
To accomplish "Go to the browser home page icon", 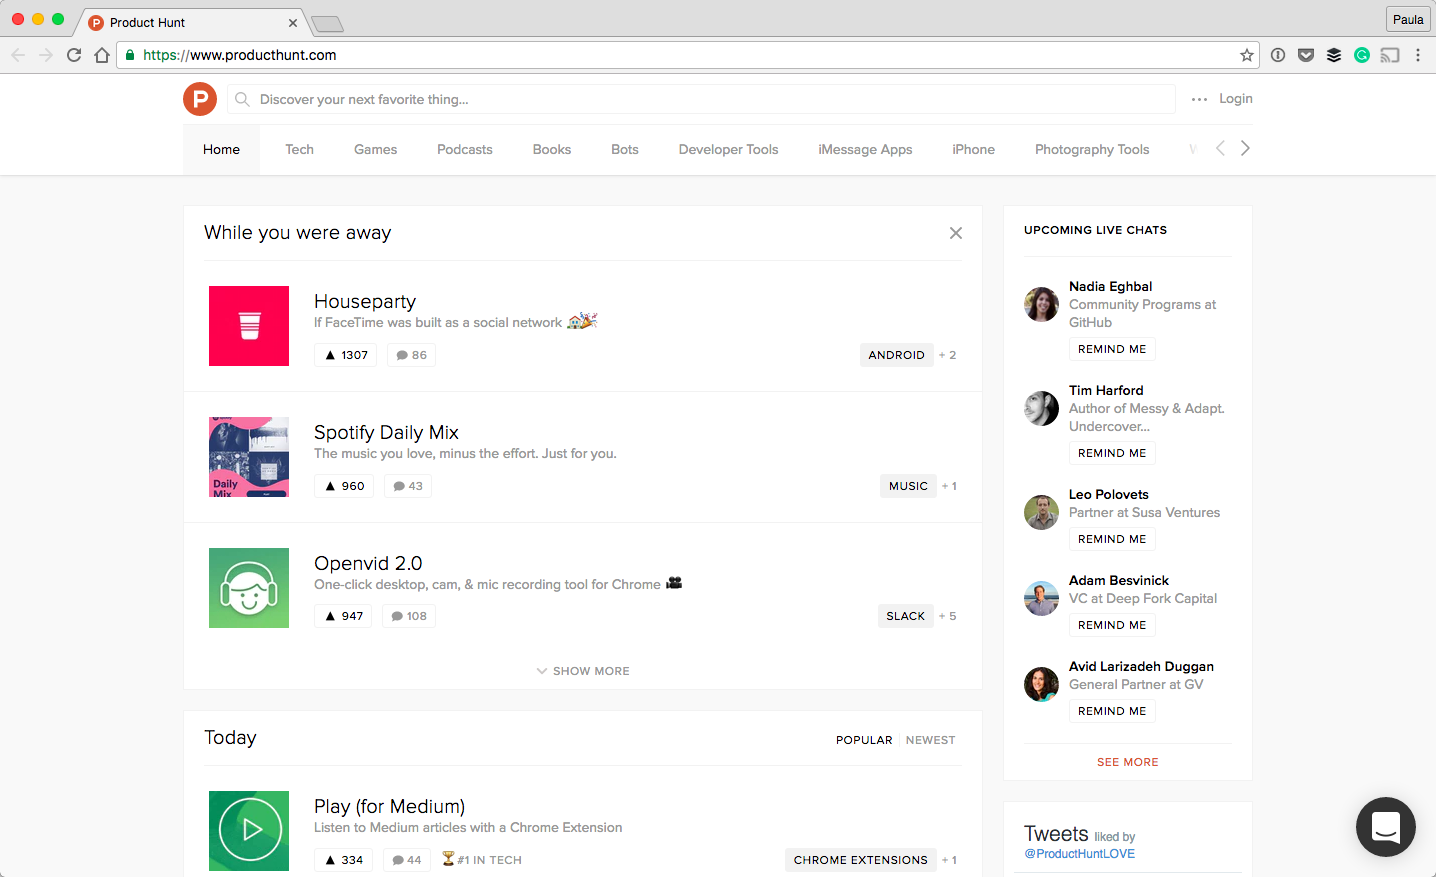I will [102, 55].
